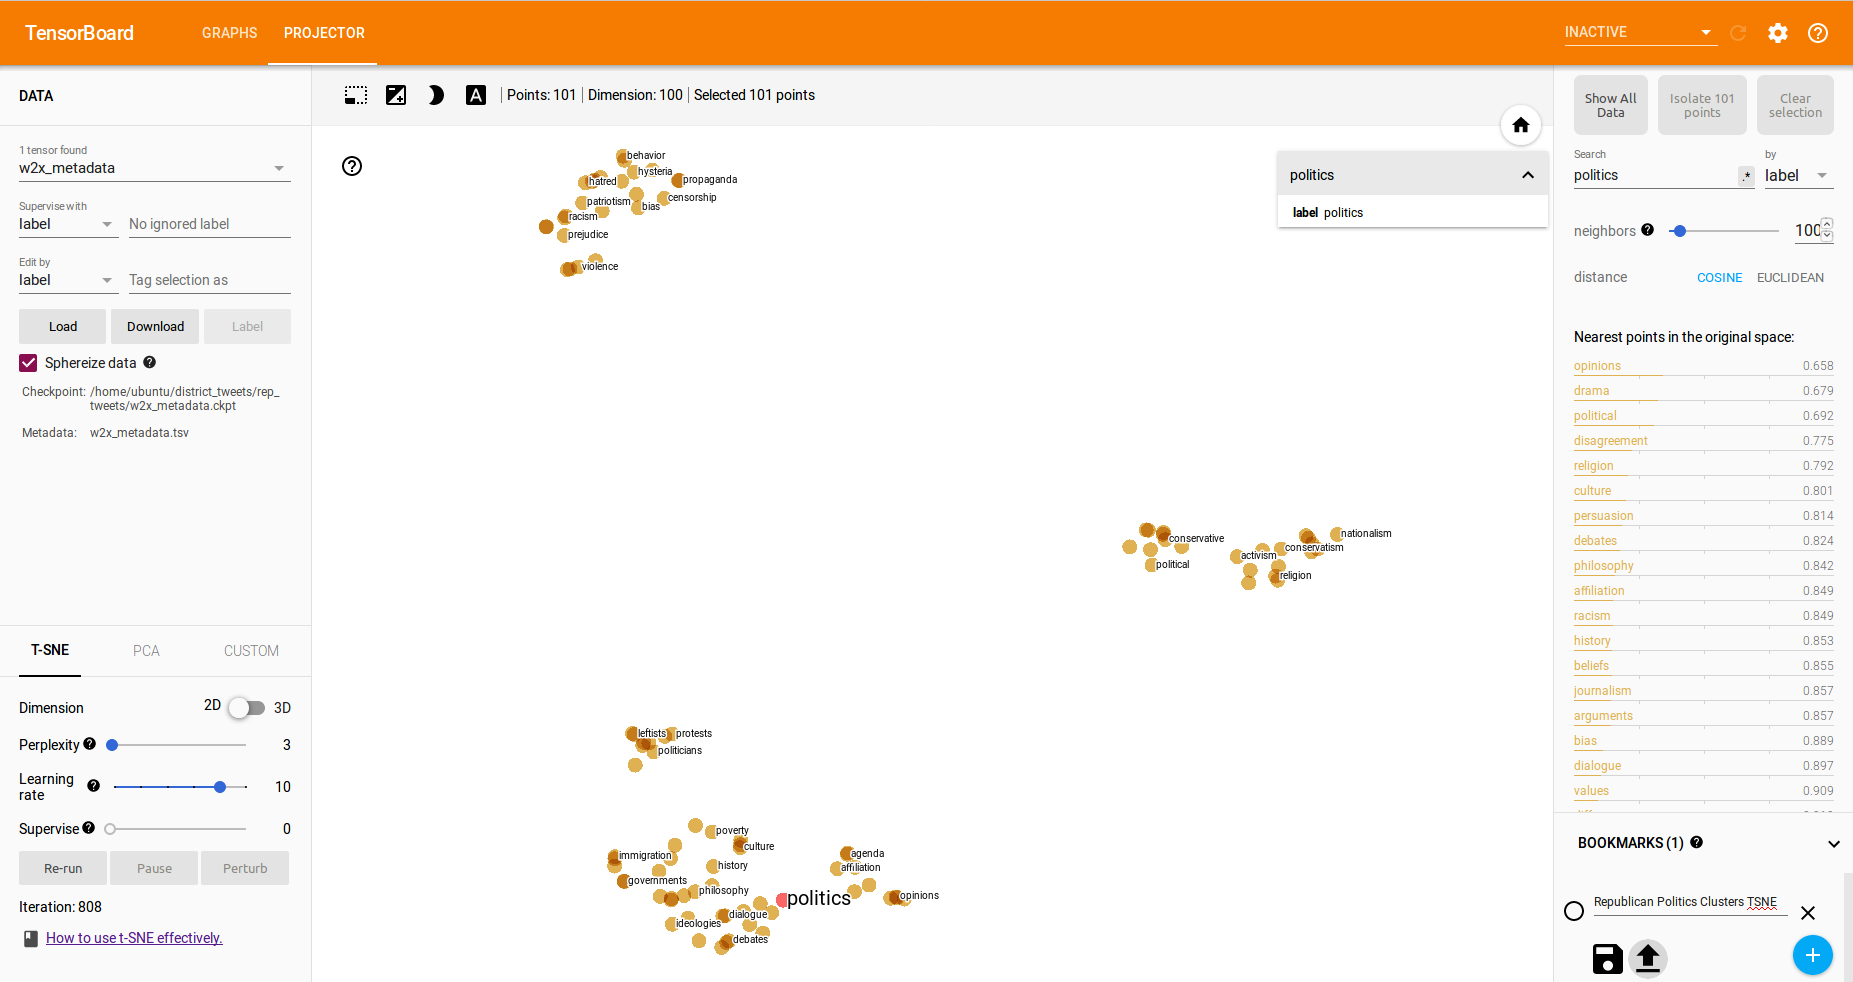The width and height of the screenshot is (1853, 982).
Task: Show Sphereize data help tooltip icon
Action: click(150, 362)
